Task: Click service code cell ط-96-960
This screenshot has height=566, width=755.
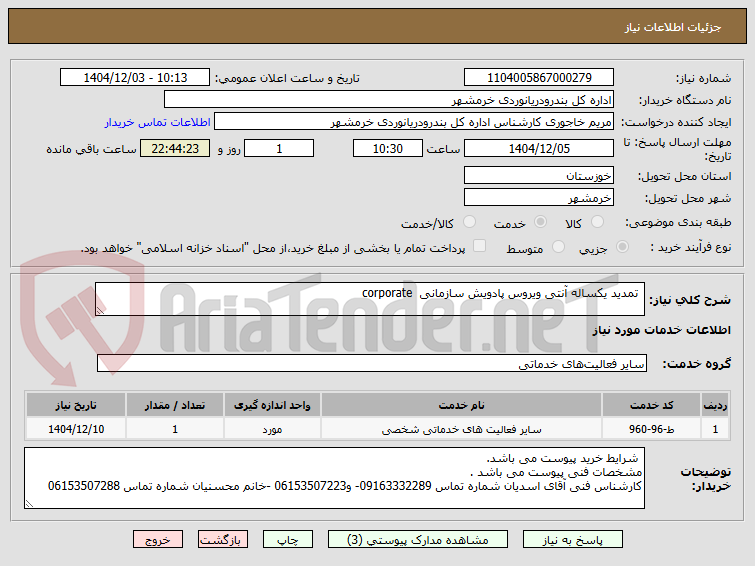Action: (x=651, y=429)
